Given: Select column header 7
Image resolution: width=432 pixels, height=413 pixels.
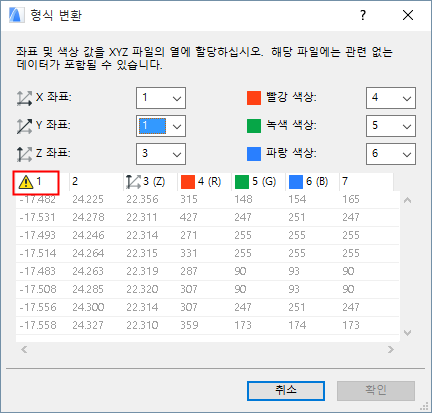Looking at the screenshot, I should coord(366,182).
